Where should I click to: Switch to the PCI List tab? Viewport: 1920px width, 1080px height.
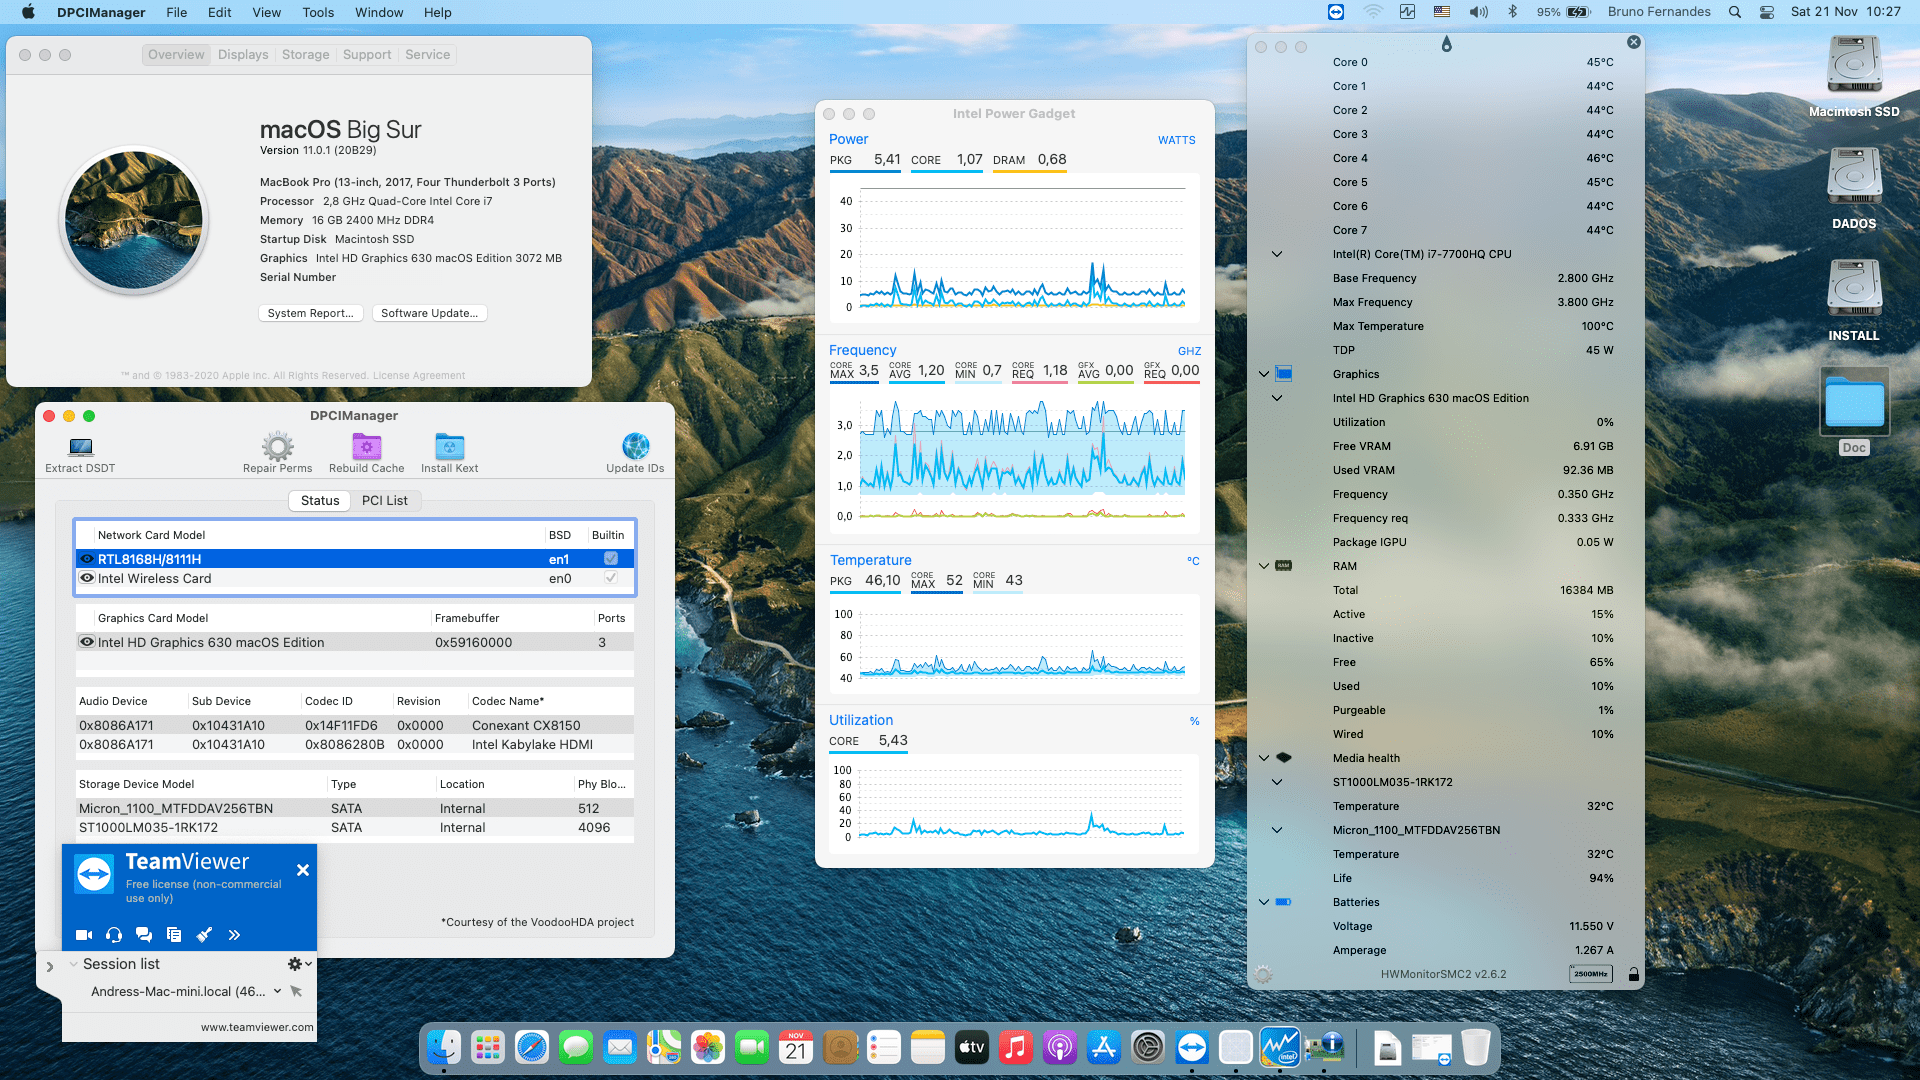pos(386,500)
